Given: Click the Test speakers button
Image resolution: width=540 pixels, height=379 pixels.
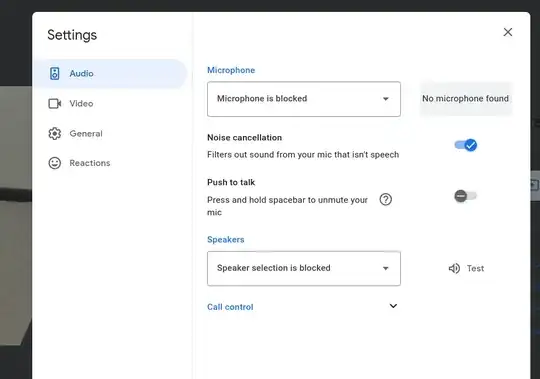Looking at the screenshot, I should (x=466, y=269).
